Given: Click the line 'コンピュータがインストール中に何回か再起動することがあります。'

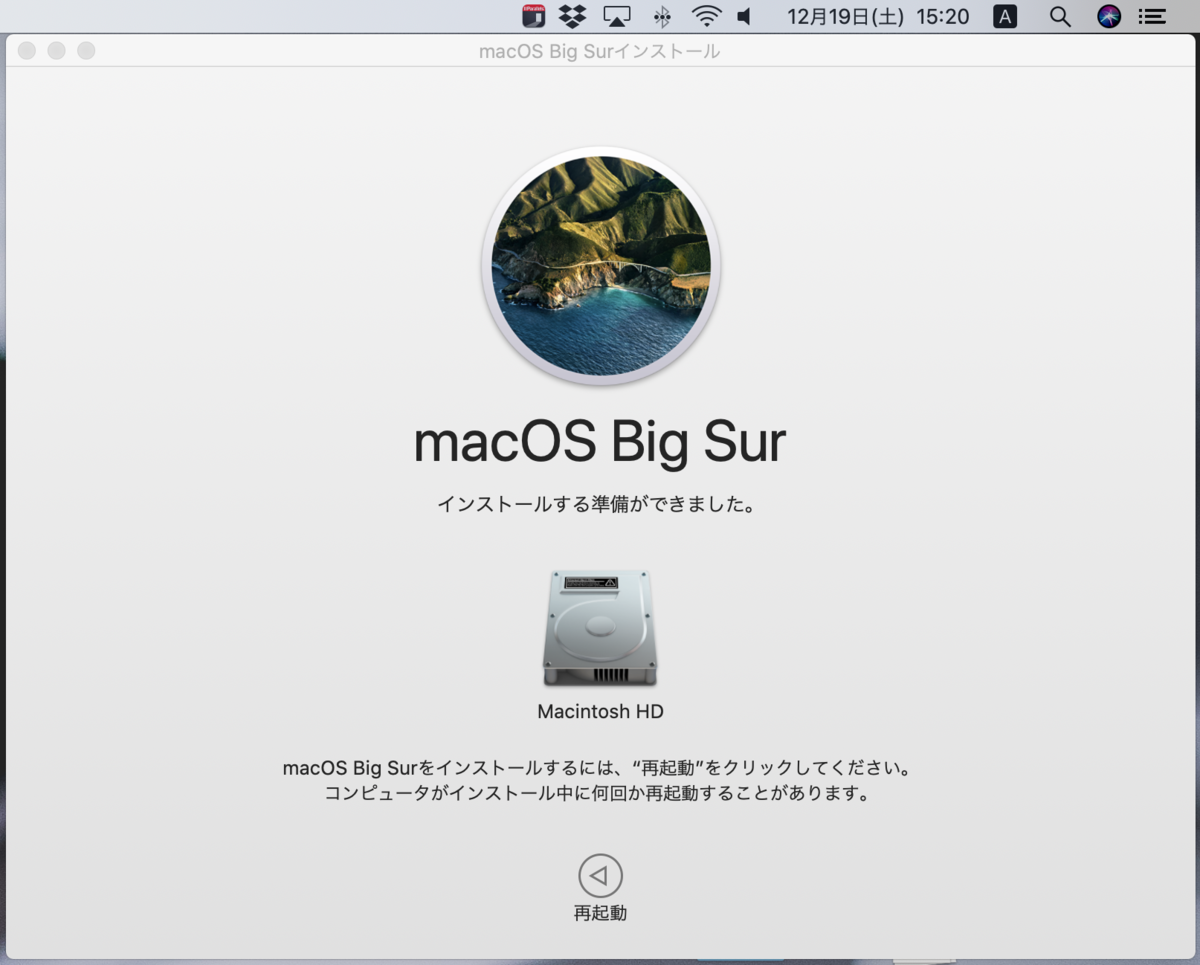Looking at the screenshot, I should [596, 795].
